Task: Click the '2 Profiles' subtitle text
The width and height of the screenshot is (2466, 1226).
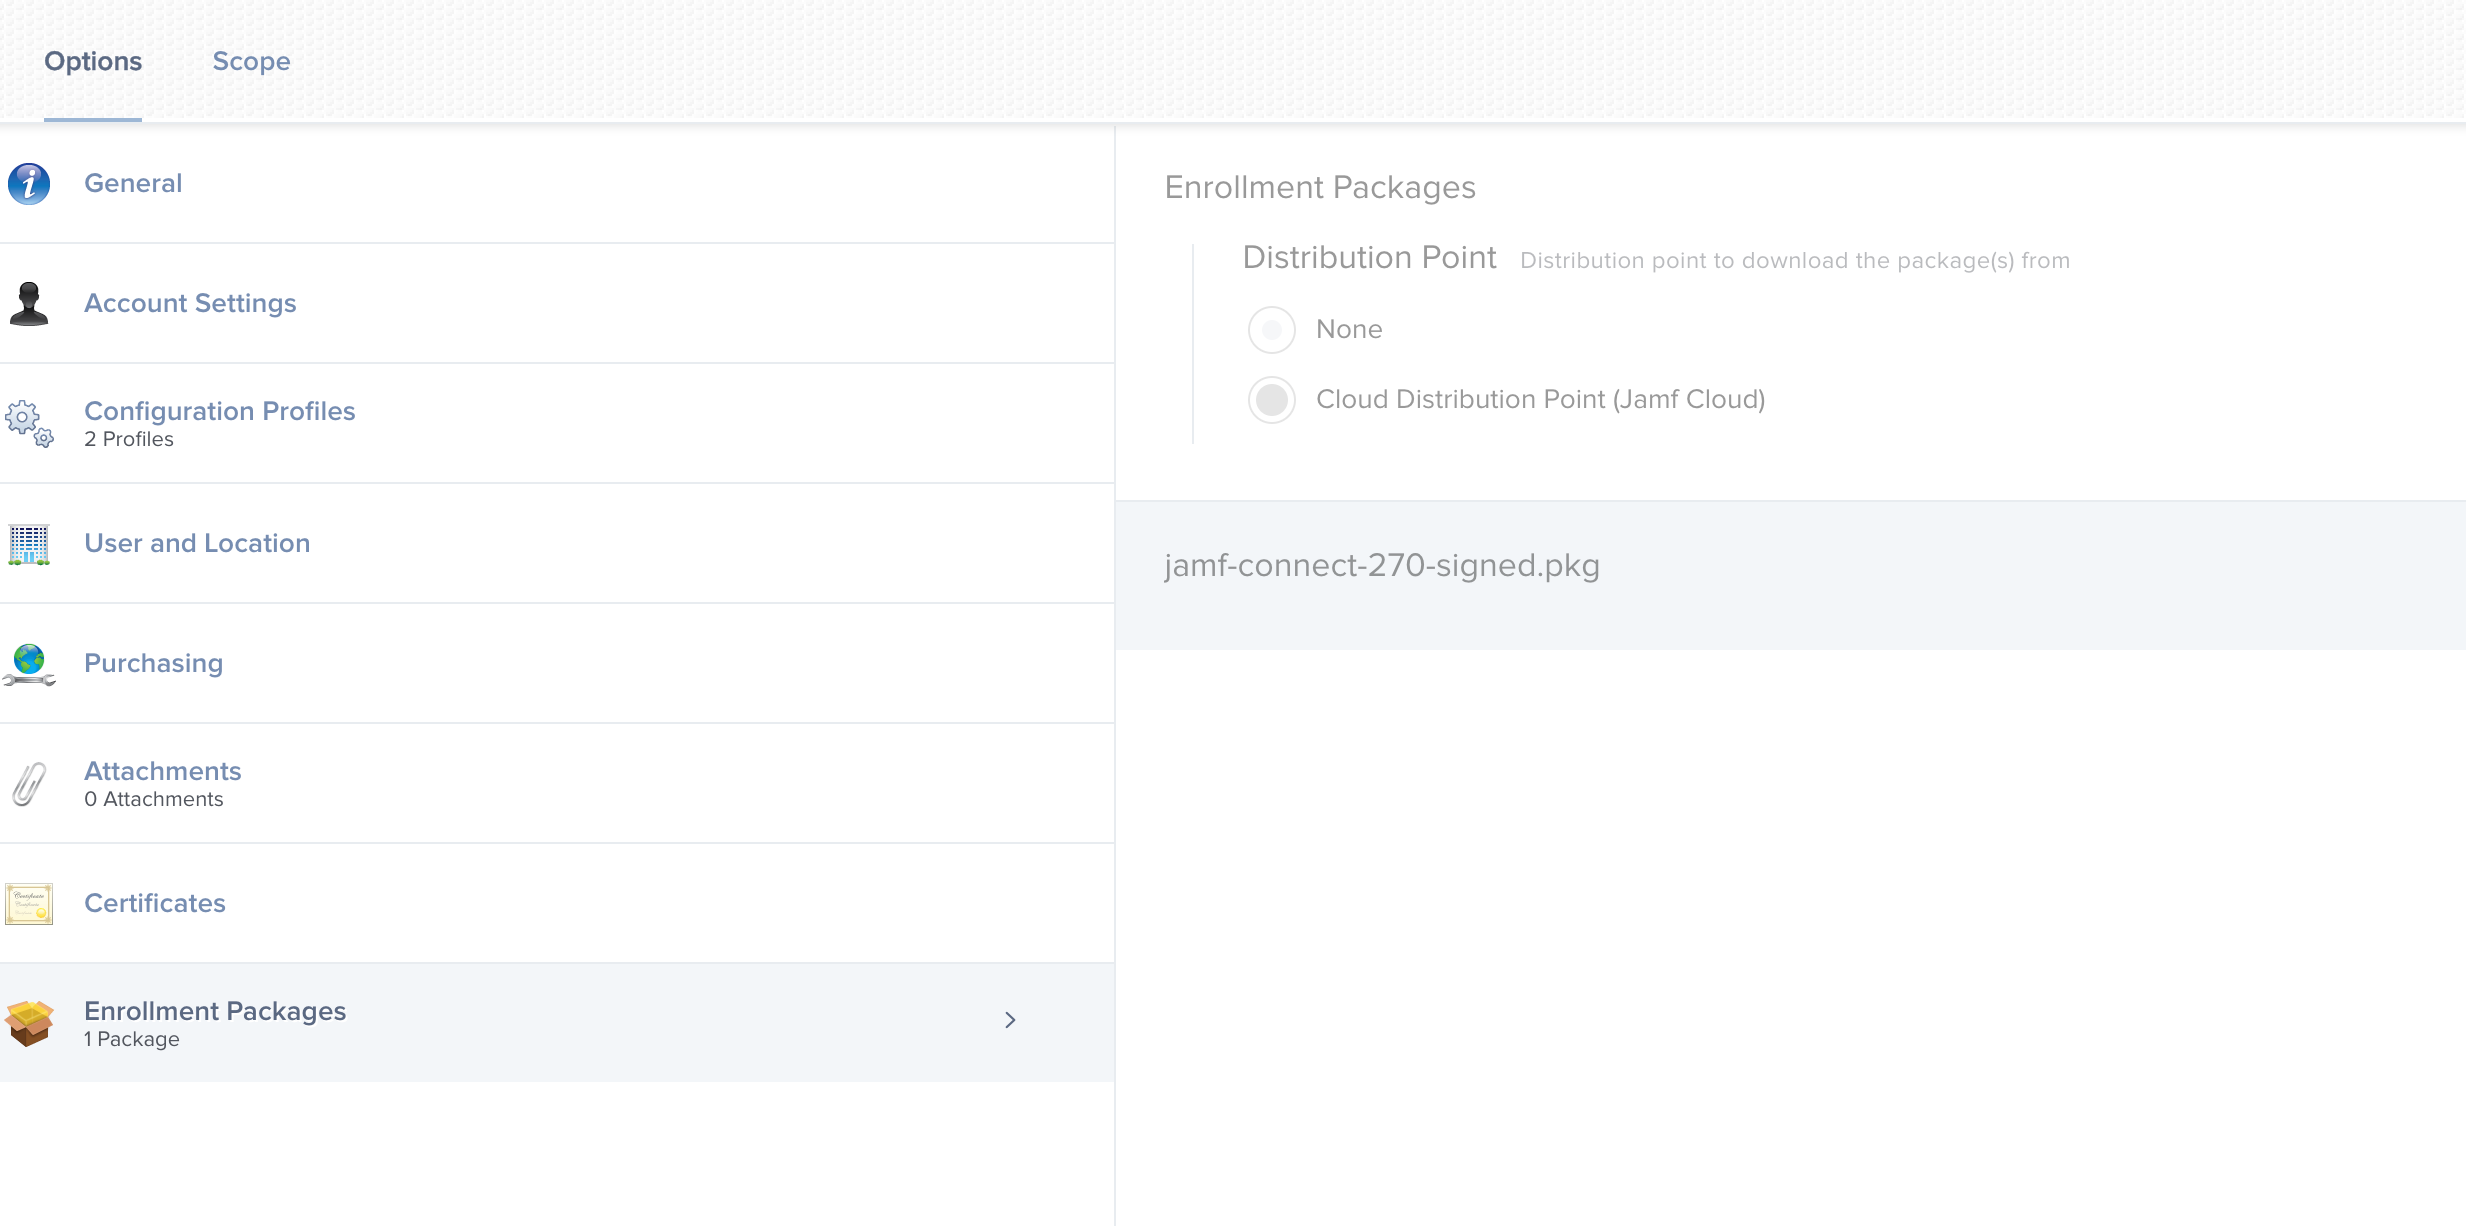Action: pyautogui.click(x=129, y=439)
